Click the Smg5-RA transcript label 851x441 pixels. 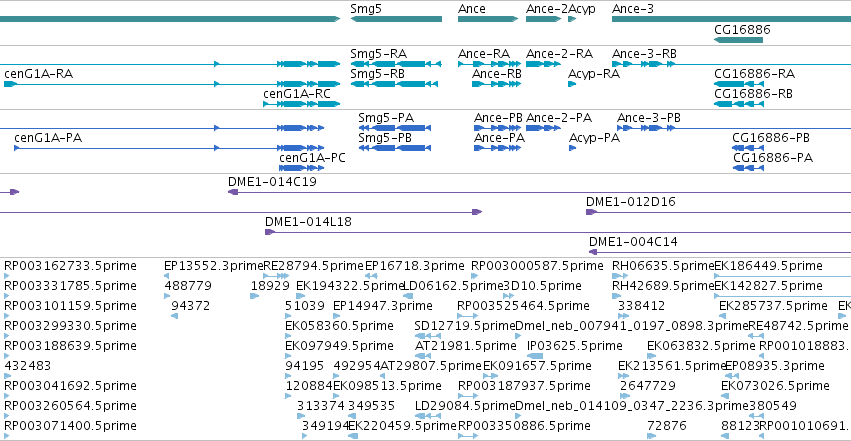pos(378,54)
